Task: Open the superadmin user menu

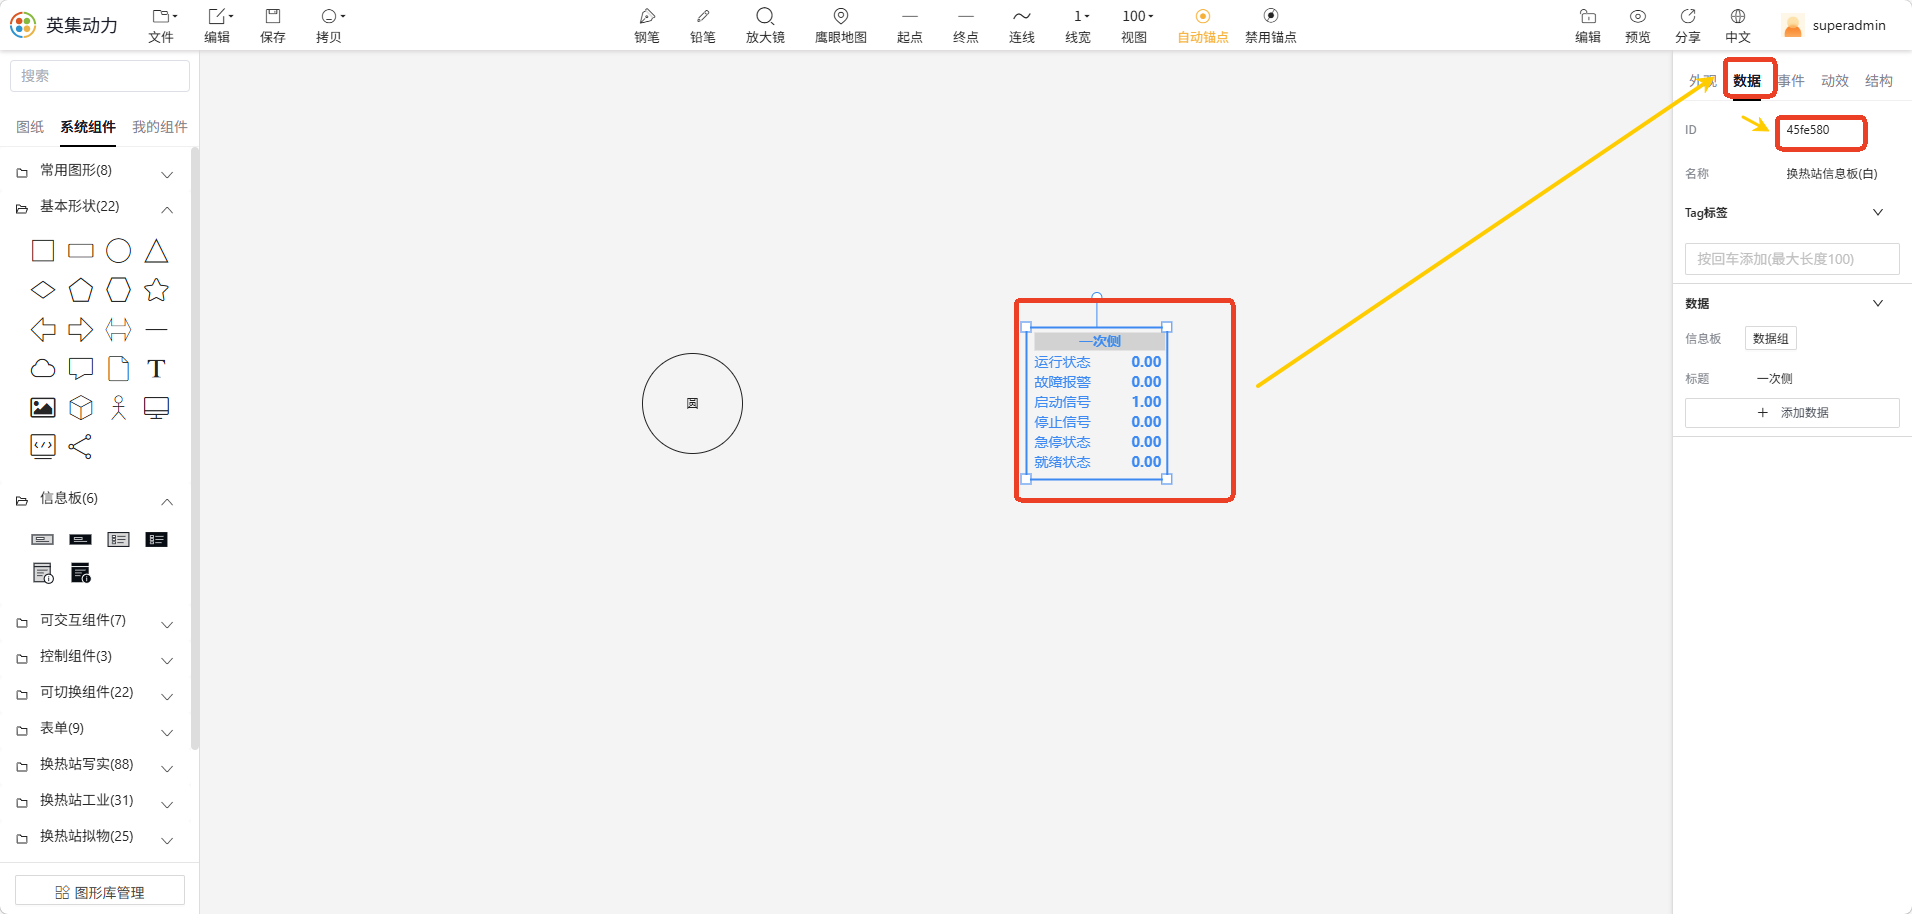Action: pyautogui.click(x=1835, y=25)
